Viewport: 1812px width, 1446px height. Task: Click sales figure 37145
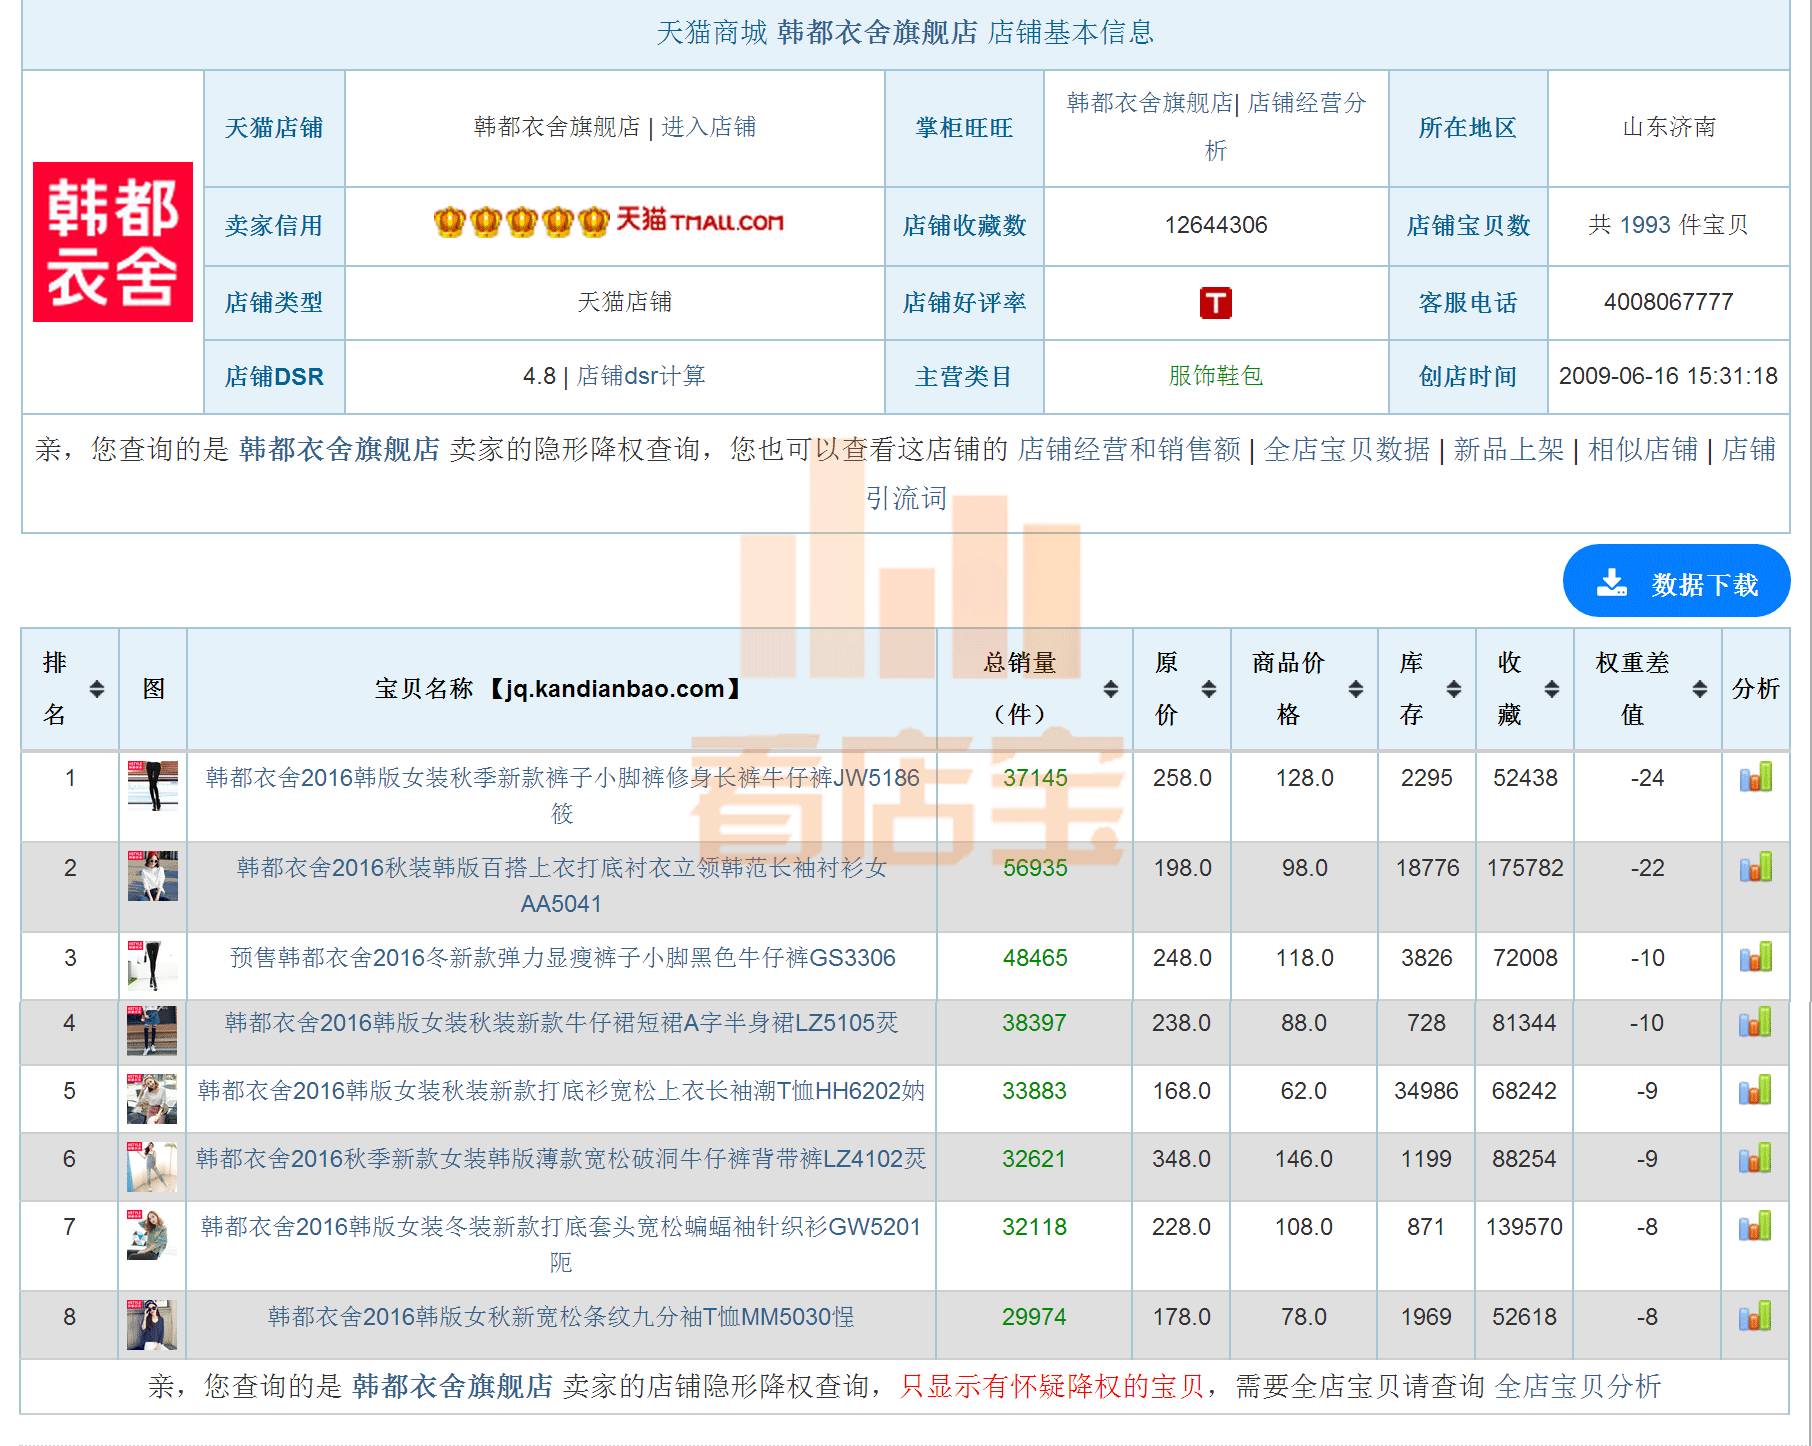(x=1035, y=778)
